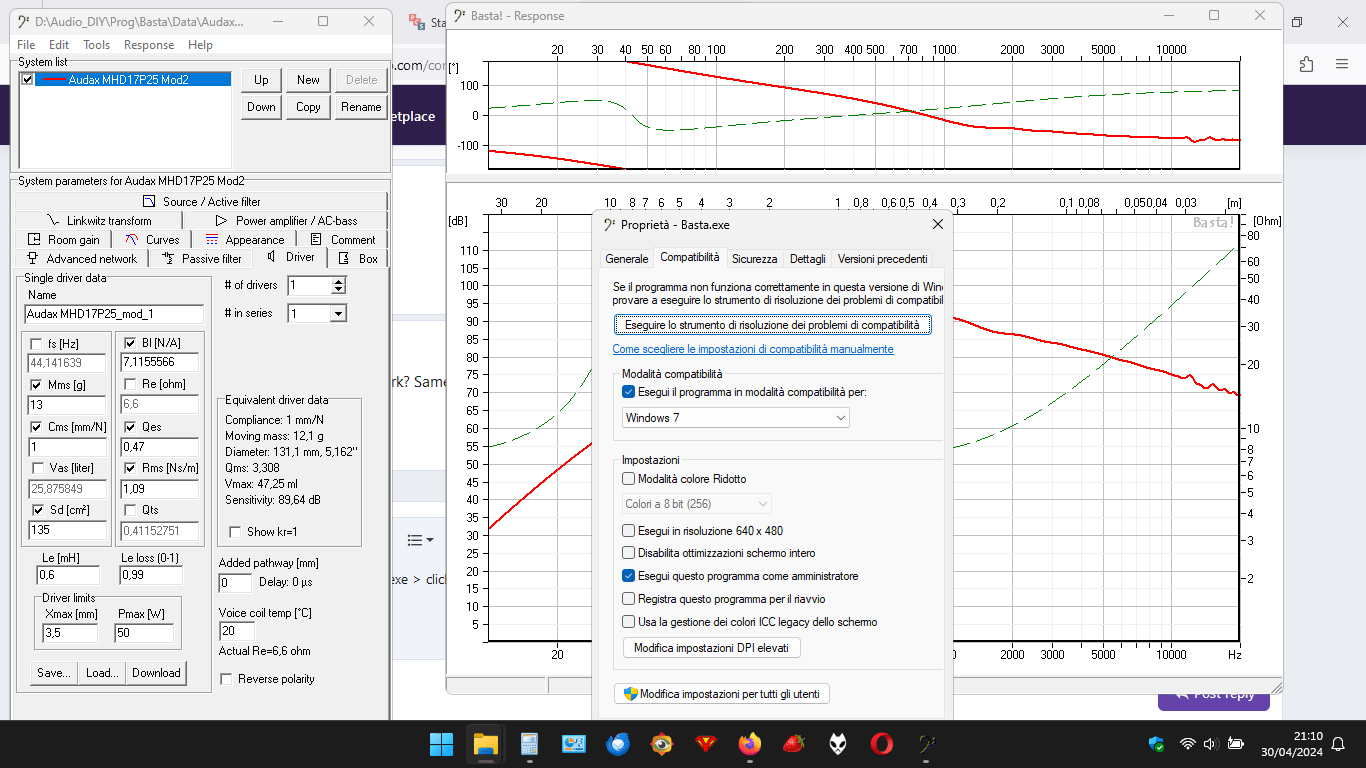The height and width of the screenshot is (768, 1366).
Task: Check the Reverse polarity box
Action: point(228,679)
